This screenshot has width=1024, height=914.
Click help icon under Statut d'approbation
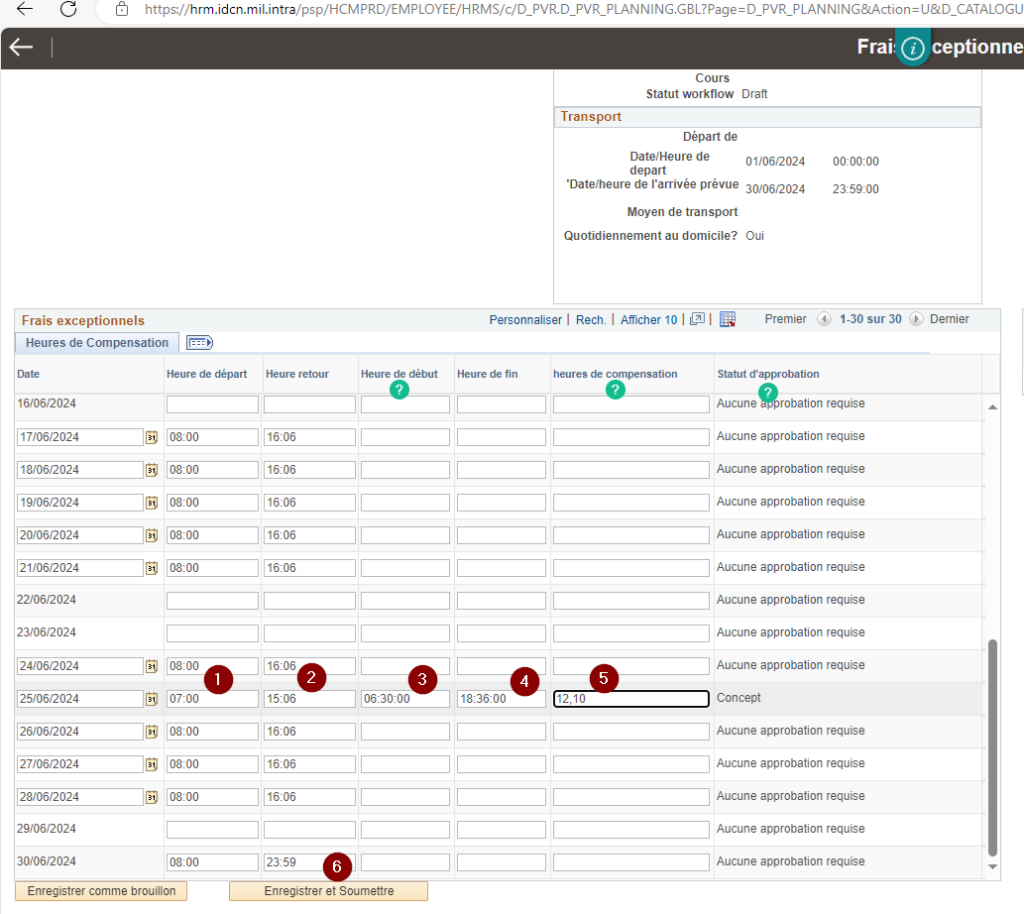[767, 392]
